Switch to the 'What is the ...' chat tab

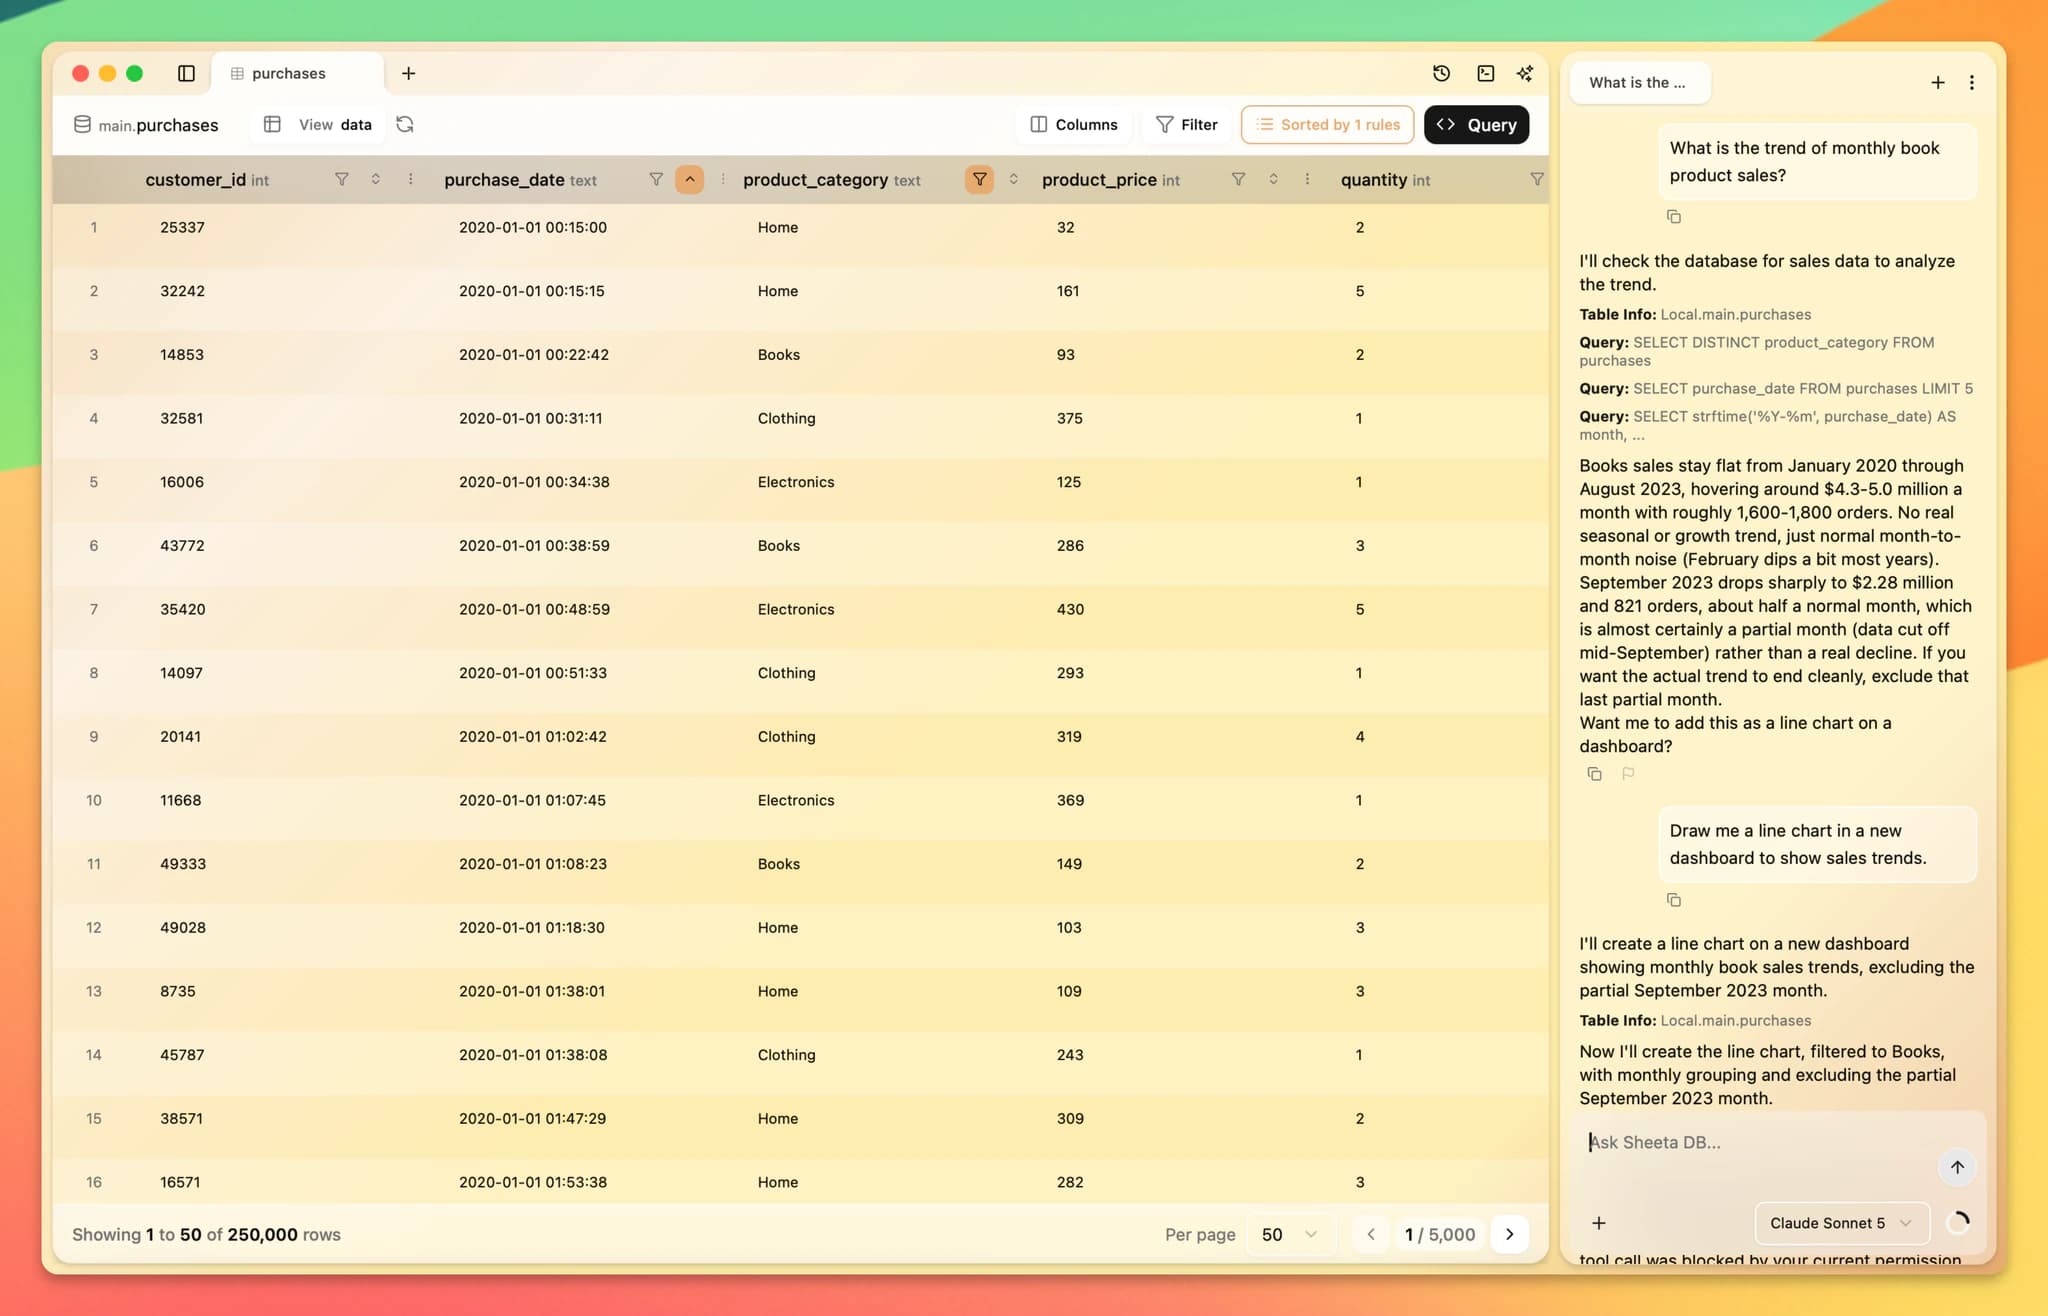1639,83
